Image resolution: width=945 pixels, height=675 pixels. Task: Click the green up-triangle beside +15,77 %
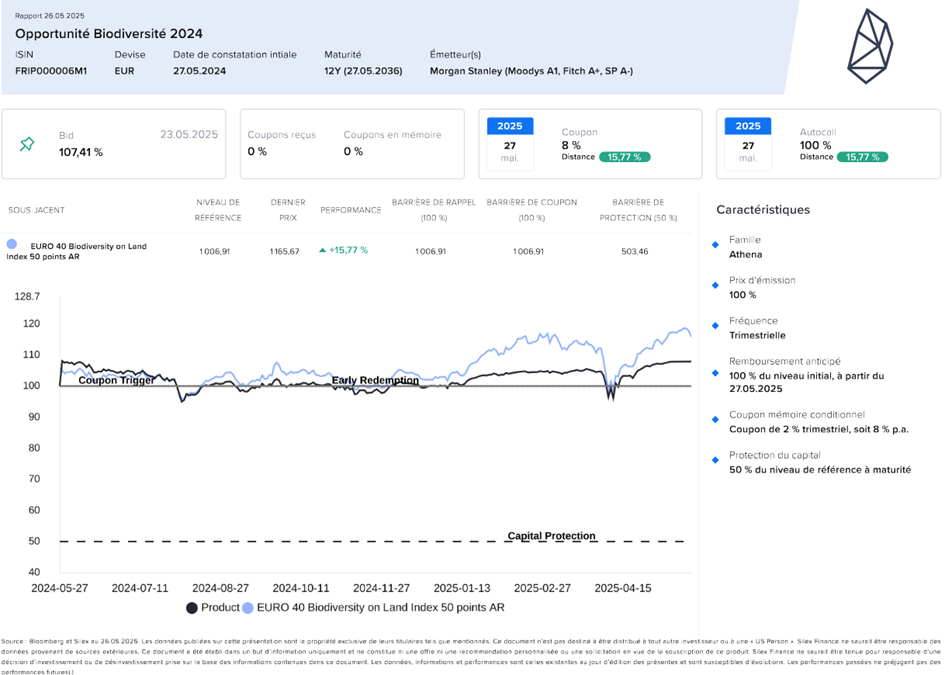(x=322, y=250)
